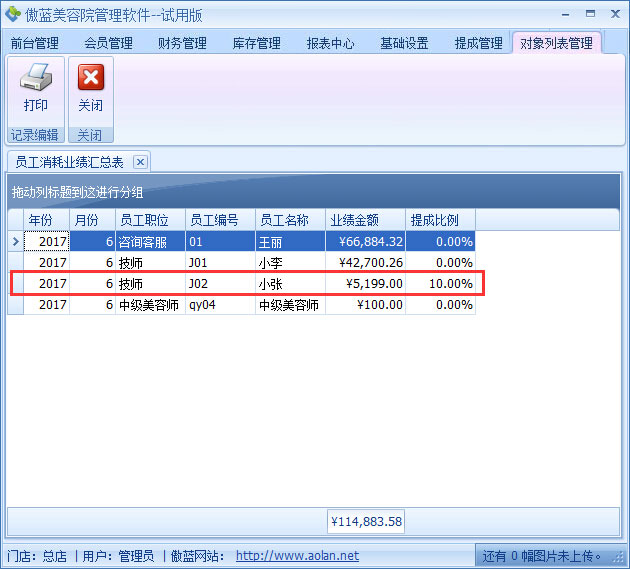This screenshot has height=569, width=630.
Task: Click the red Close (关闭) icon
Action: point(90,79)
